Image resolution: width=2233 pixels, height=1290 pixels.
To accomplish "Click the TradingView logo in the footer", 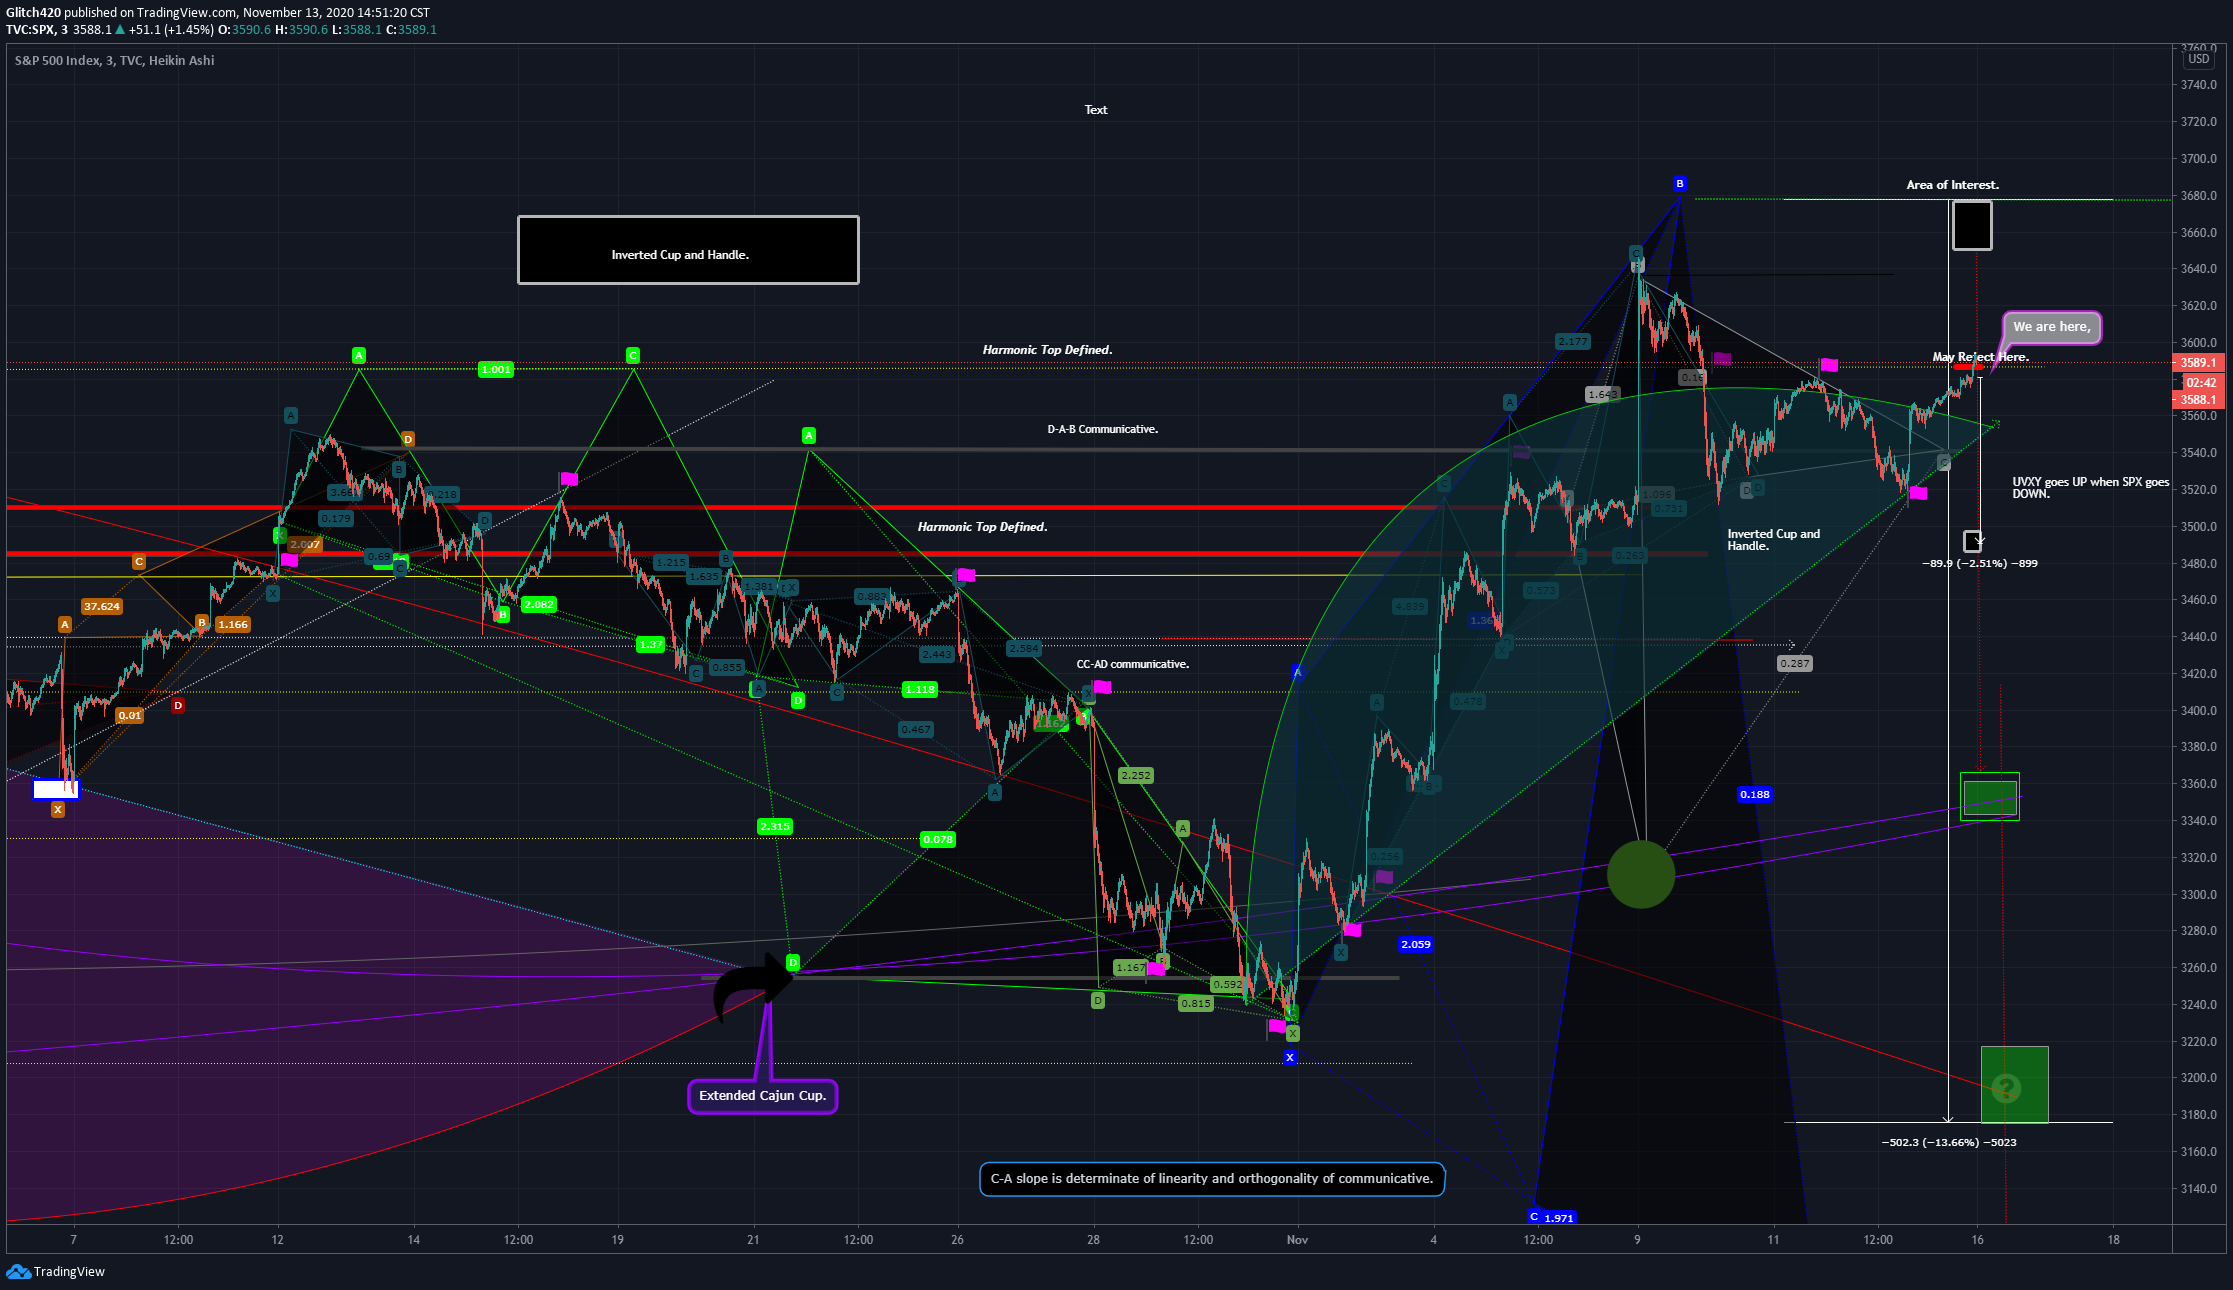I will click(55, 1271).
